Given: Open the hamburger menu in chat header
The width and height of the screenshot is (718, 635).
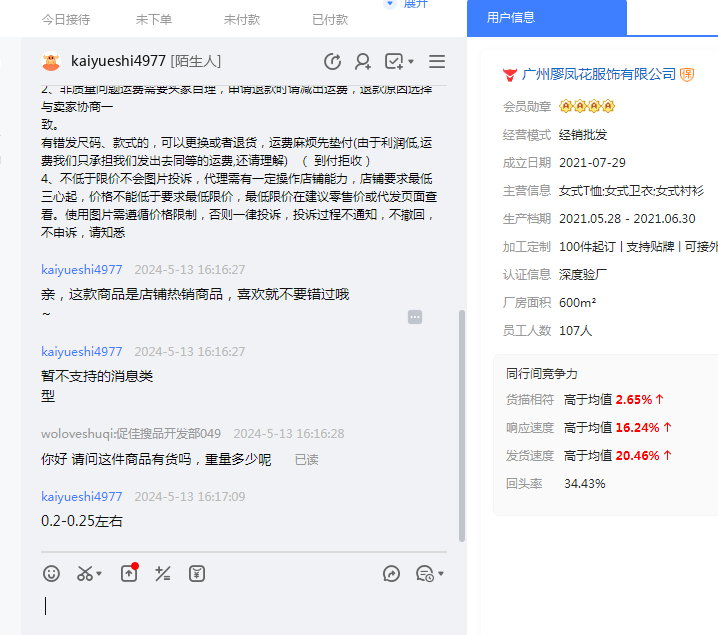Looking at the screenshot, I should [437, 61].
